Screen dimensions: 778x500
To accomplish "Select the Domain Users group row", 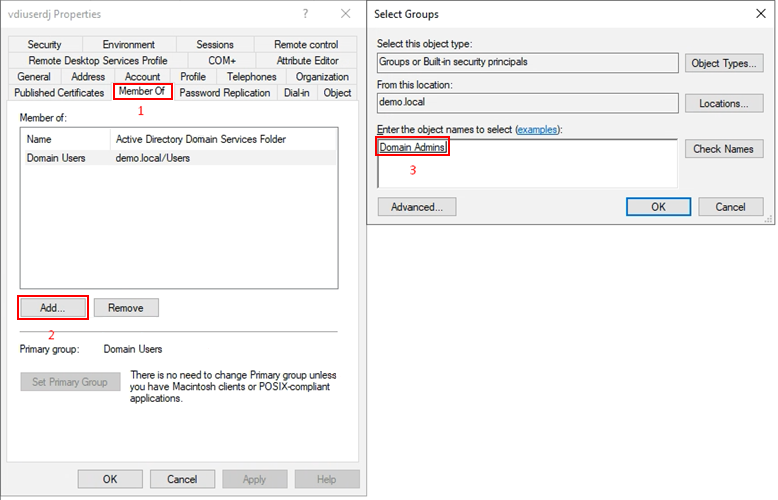I will coord(57,158).
